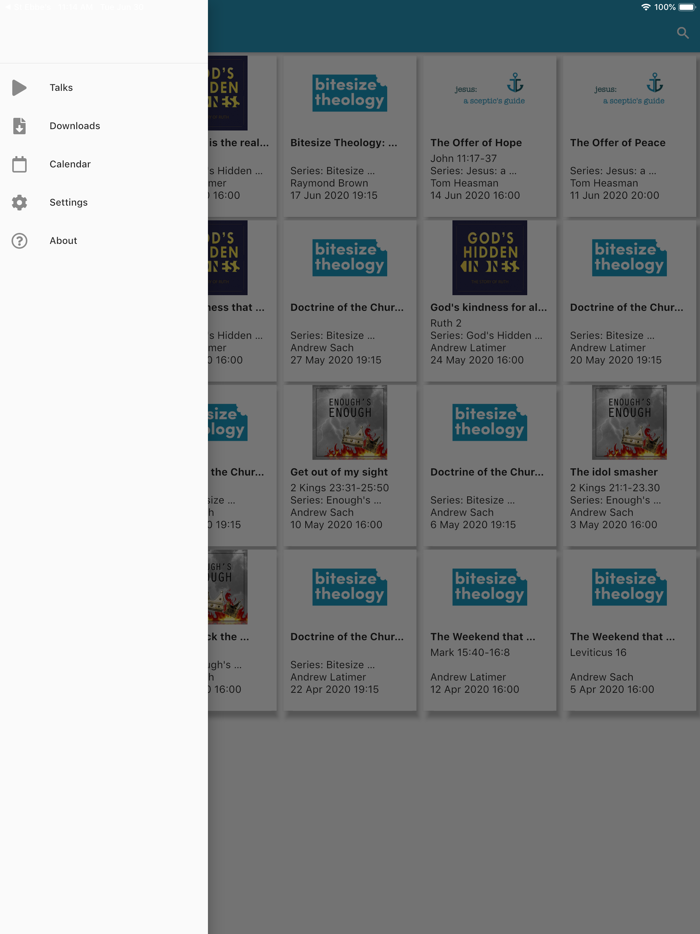
Task: Open Bitesize thumbnail dated 5 Apr 2020
Action: click(629, 587)
